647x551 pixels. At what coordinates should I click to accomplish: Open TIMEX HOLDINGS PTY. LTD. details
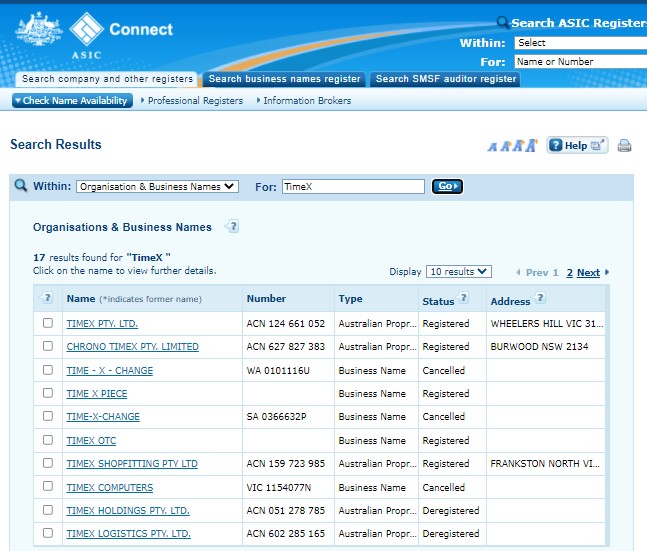(x=128, y=511)
